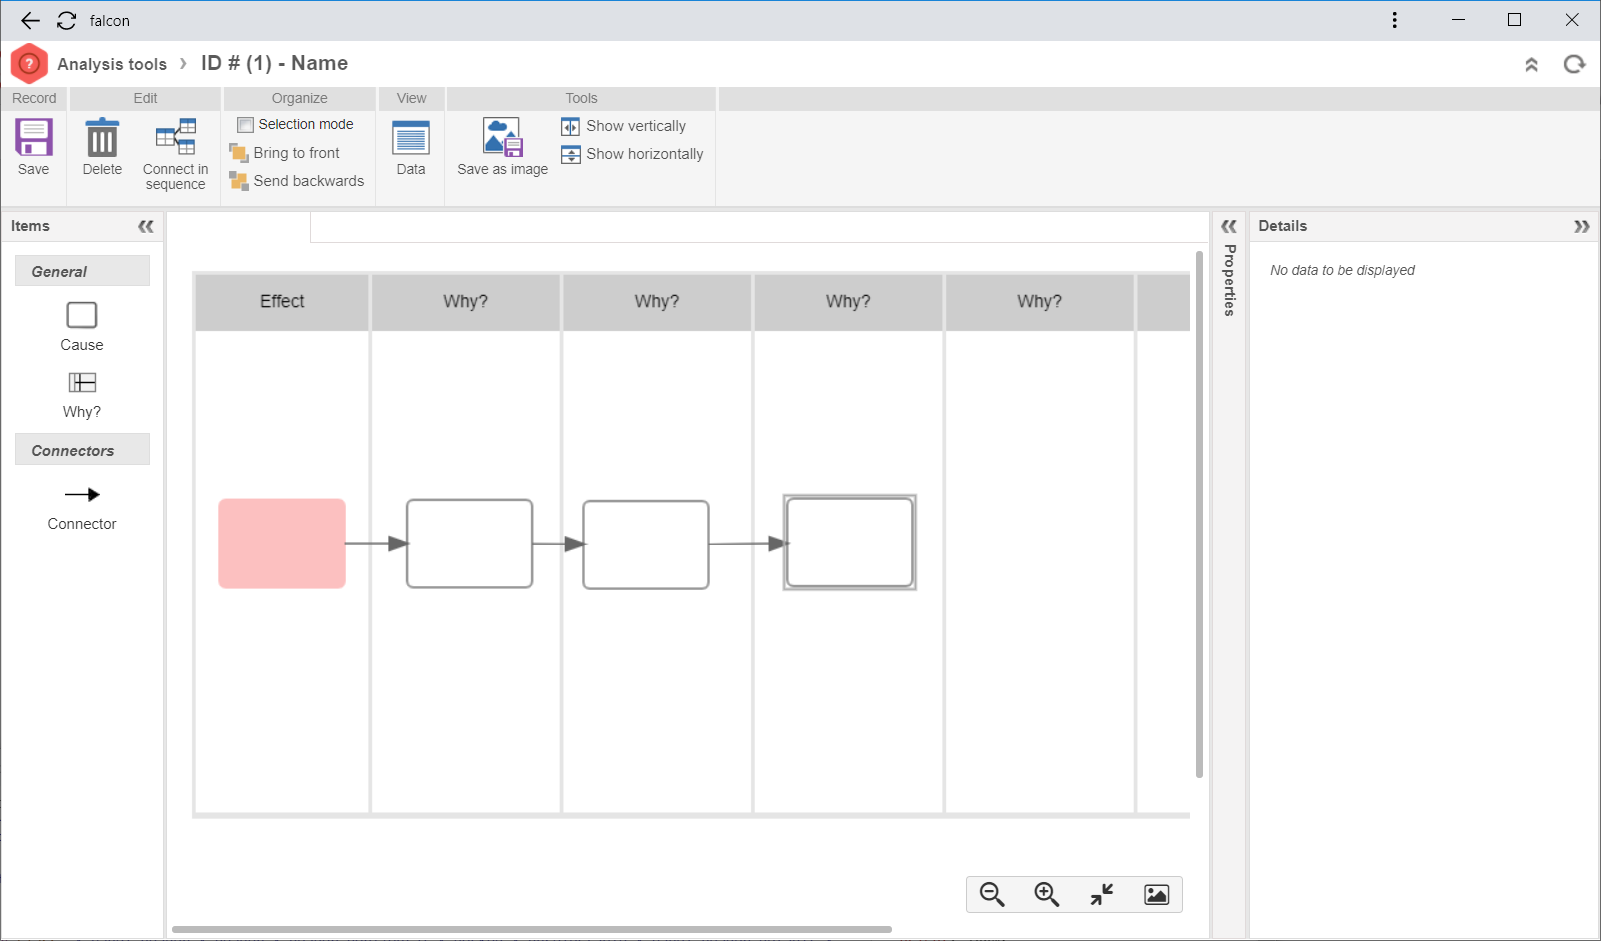Click the Connect in sequence icon

175,137
